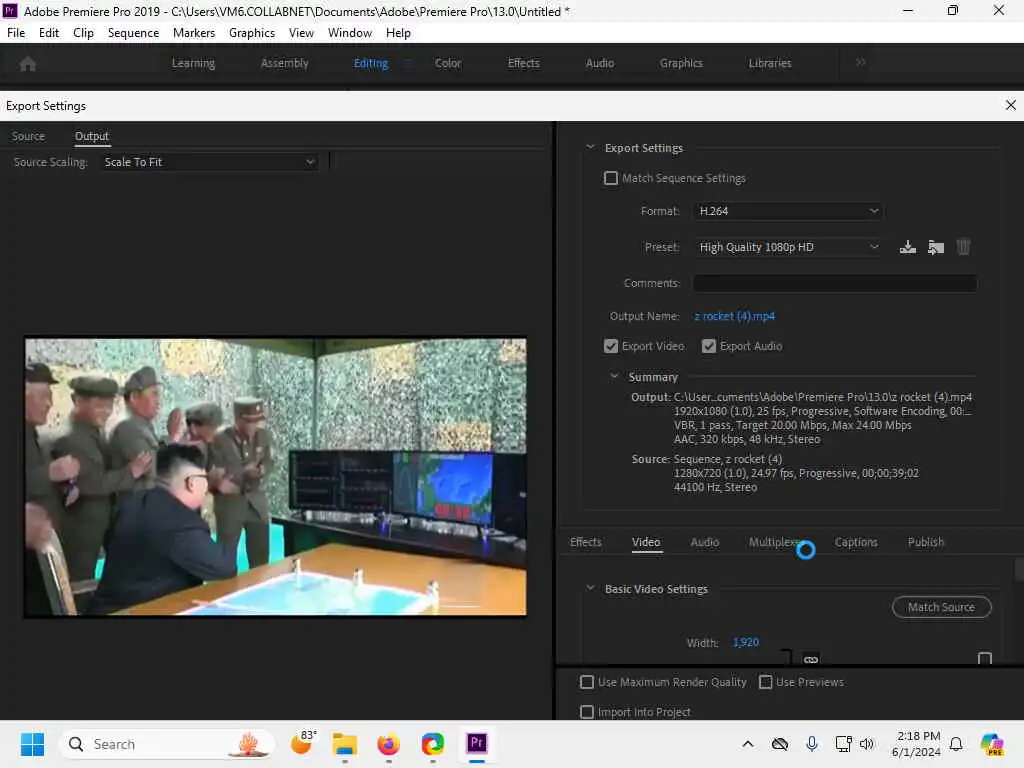
Task: Click the Windows taskbar Search box
Action: point(167,744)
